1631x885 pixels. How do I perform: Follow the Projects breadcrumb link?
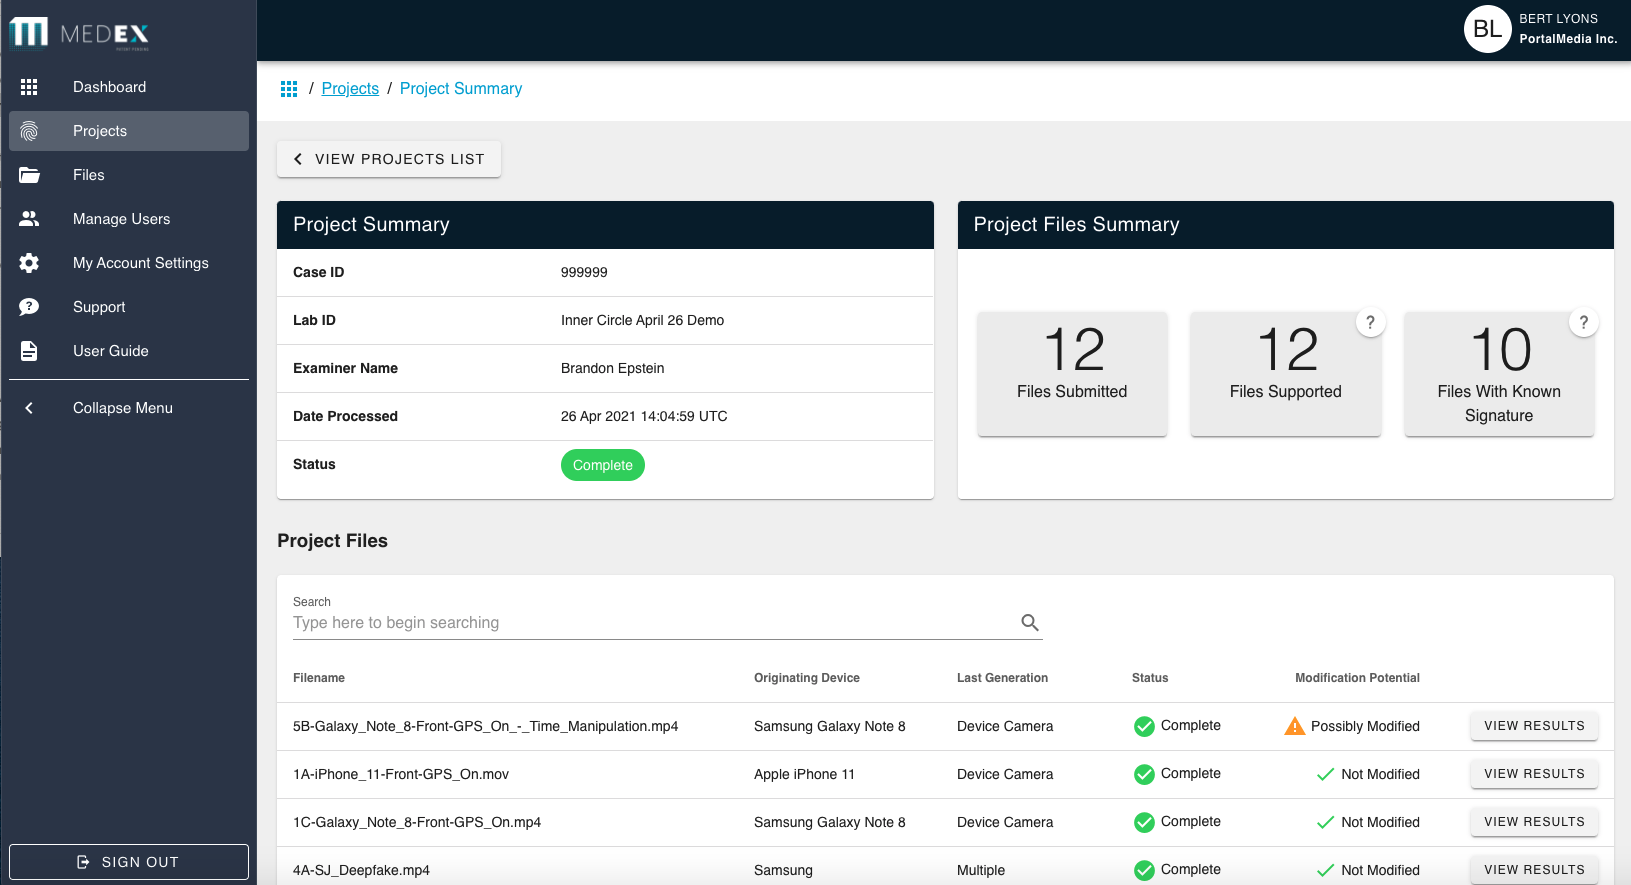pos(350,89)
